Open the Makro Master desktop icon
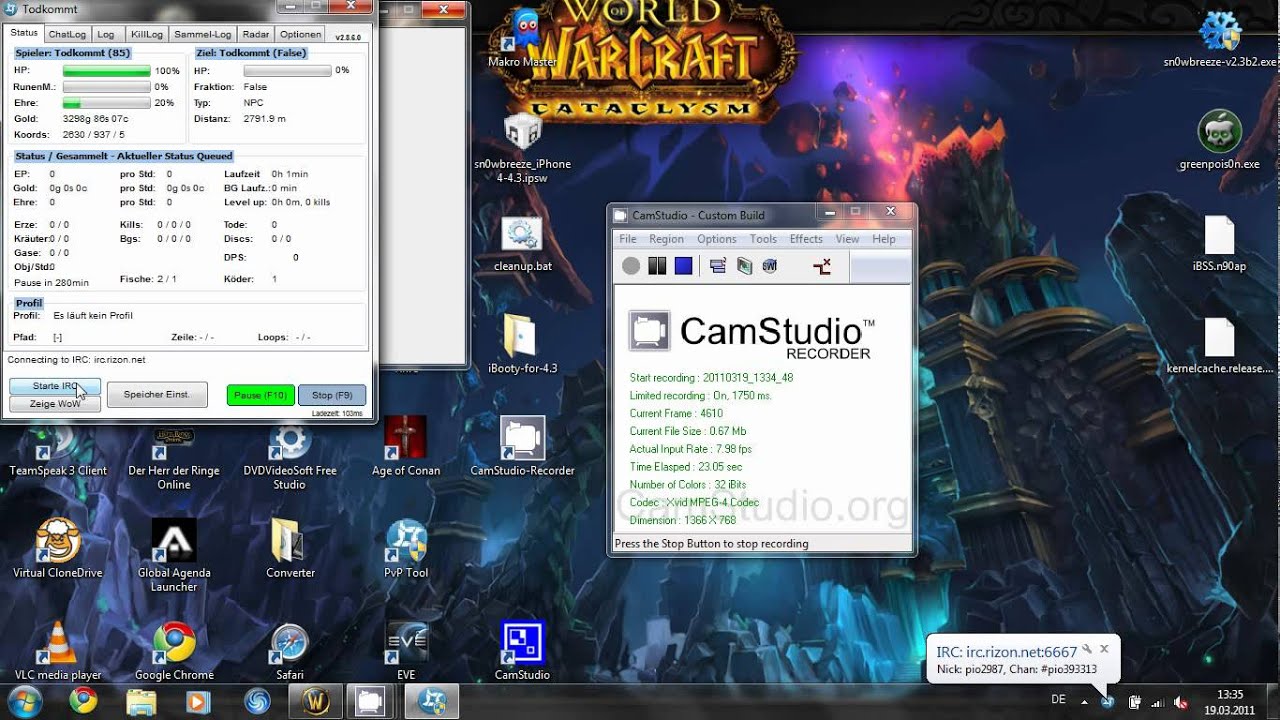 522,38
